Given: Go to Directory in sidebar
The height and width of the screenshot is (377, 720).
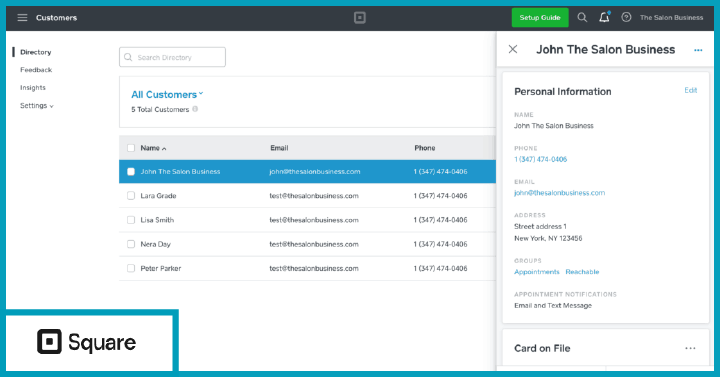Looking at the screenshot, I should [35, 52].
